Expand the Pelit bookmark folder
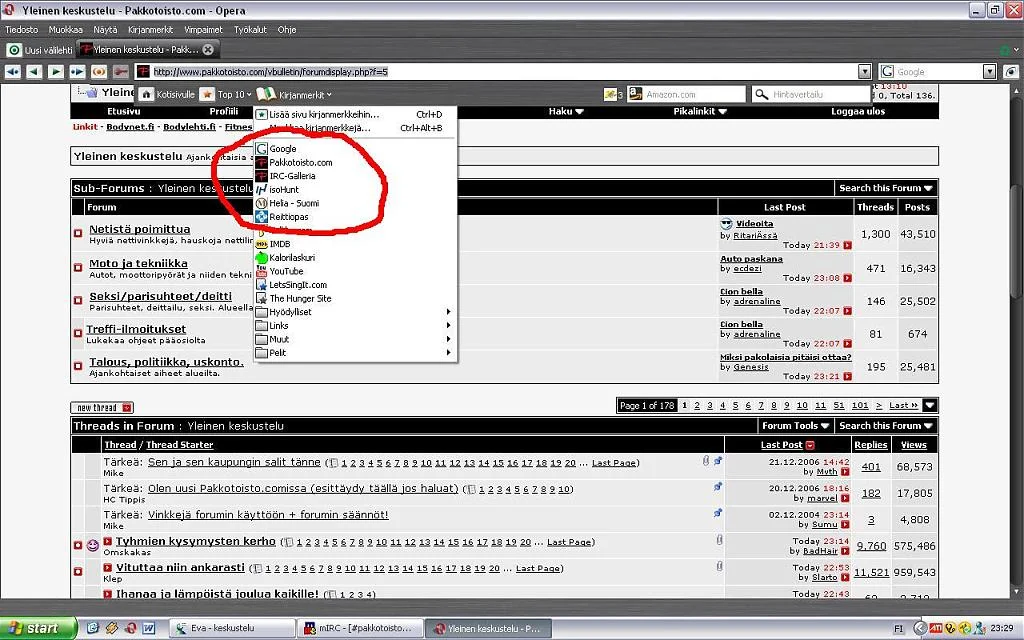The width and height of the screenshot is (1024, 640). click(x=280, y=353)
